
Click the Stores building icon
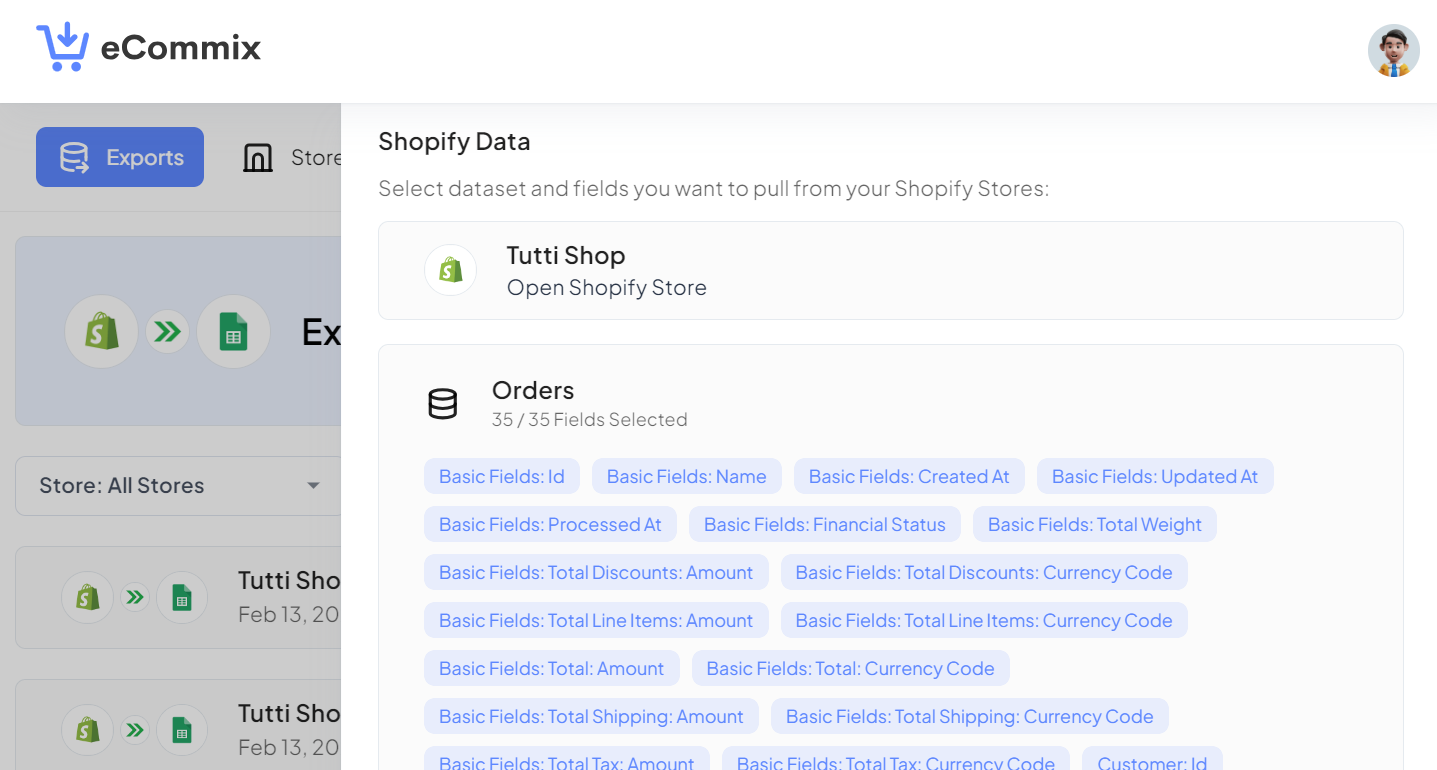click(x=258, y=158)
